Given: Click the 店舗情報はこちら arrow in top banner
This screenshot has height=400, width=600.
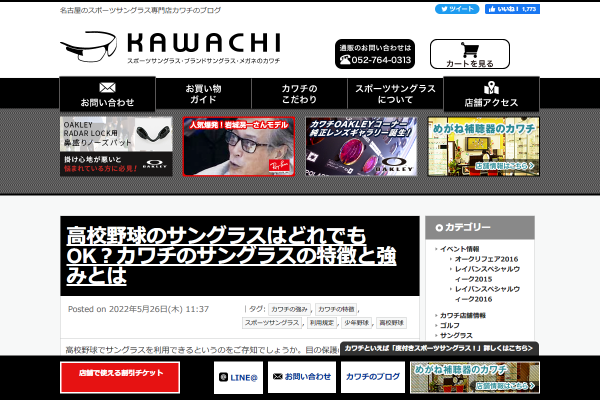Looking at the screenshot, I should coord(504,166).
